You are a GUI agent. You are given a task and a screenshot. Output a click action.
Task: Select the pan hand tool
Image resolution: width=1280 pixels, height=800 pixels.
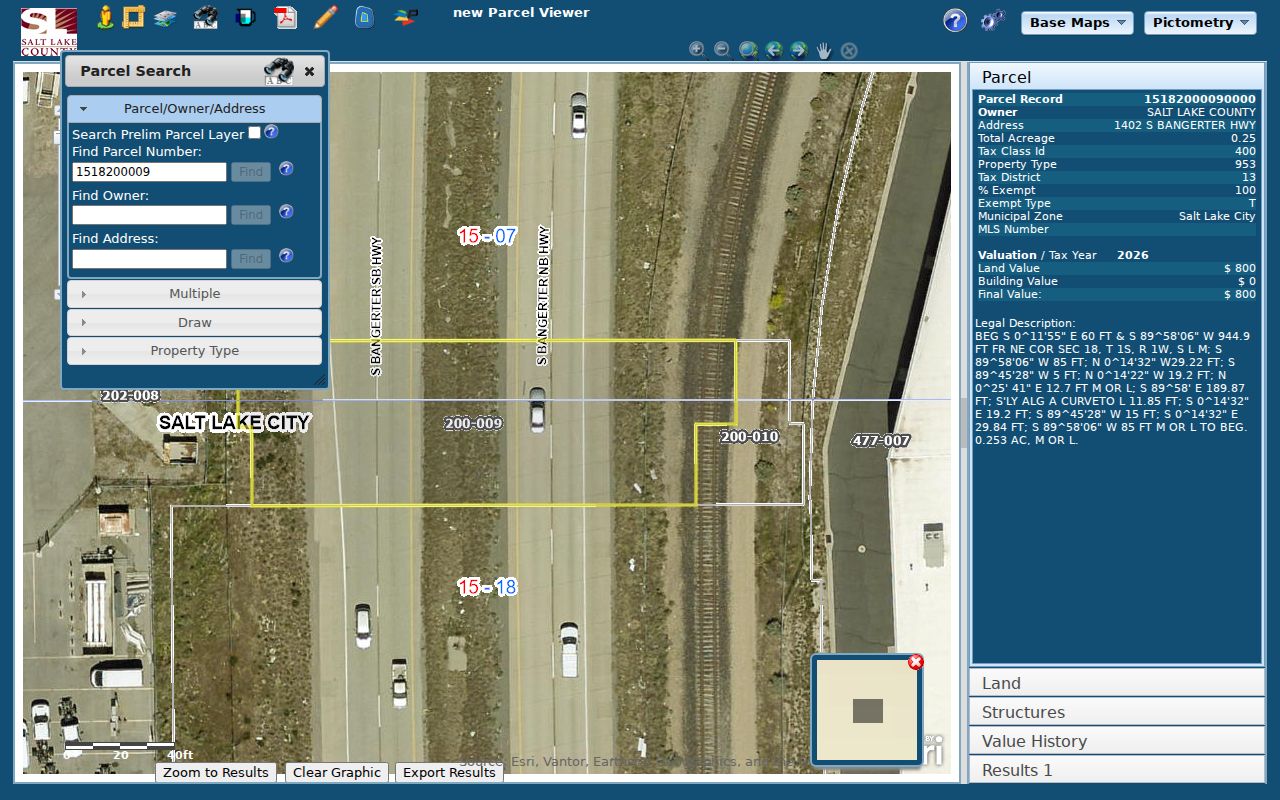click(x=824, y=49)
